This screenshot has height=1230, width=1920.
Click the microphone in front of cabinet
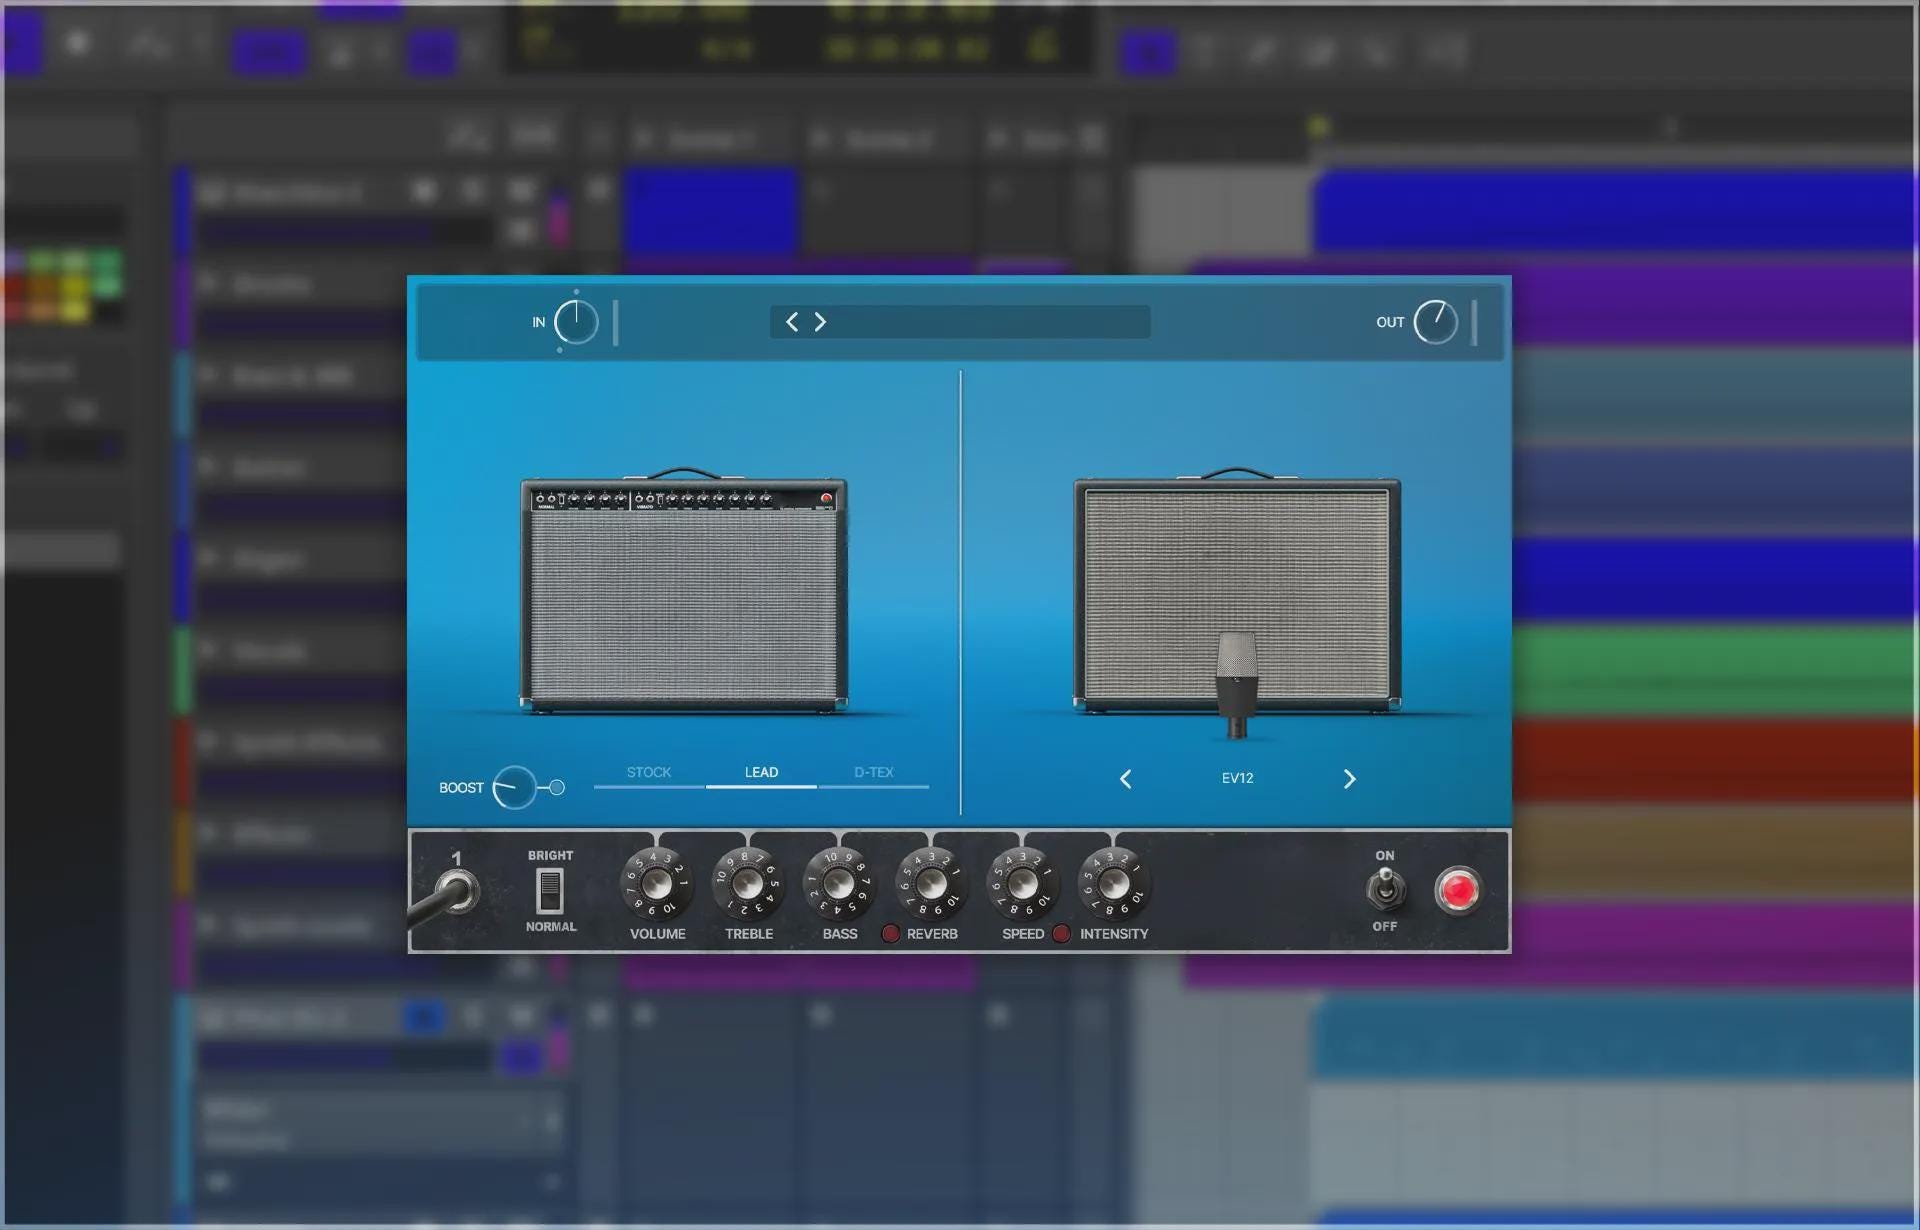click(x=1238, y=685)
